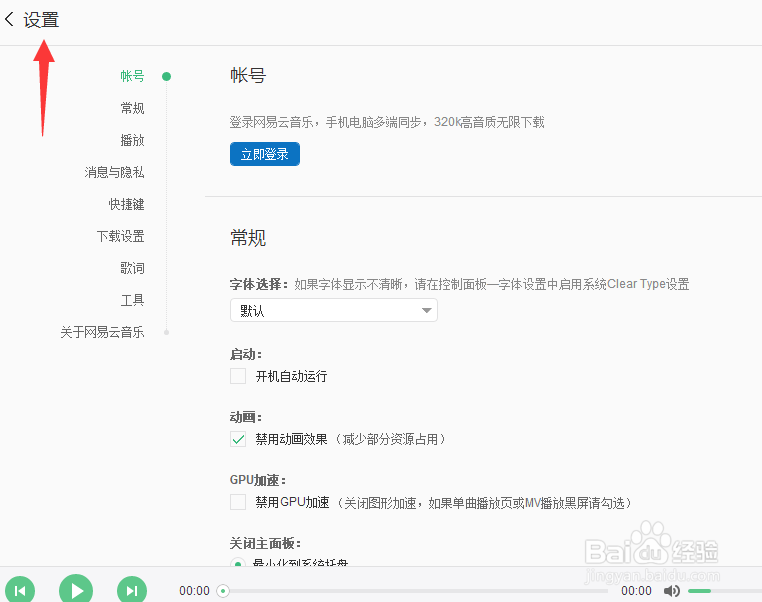Open 关于网易云音乐 about section

click(102, 332)
